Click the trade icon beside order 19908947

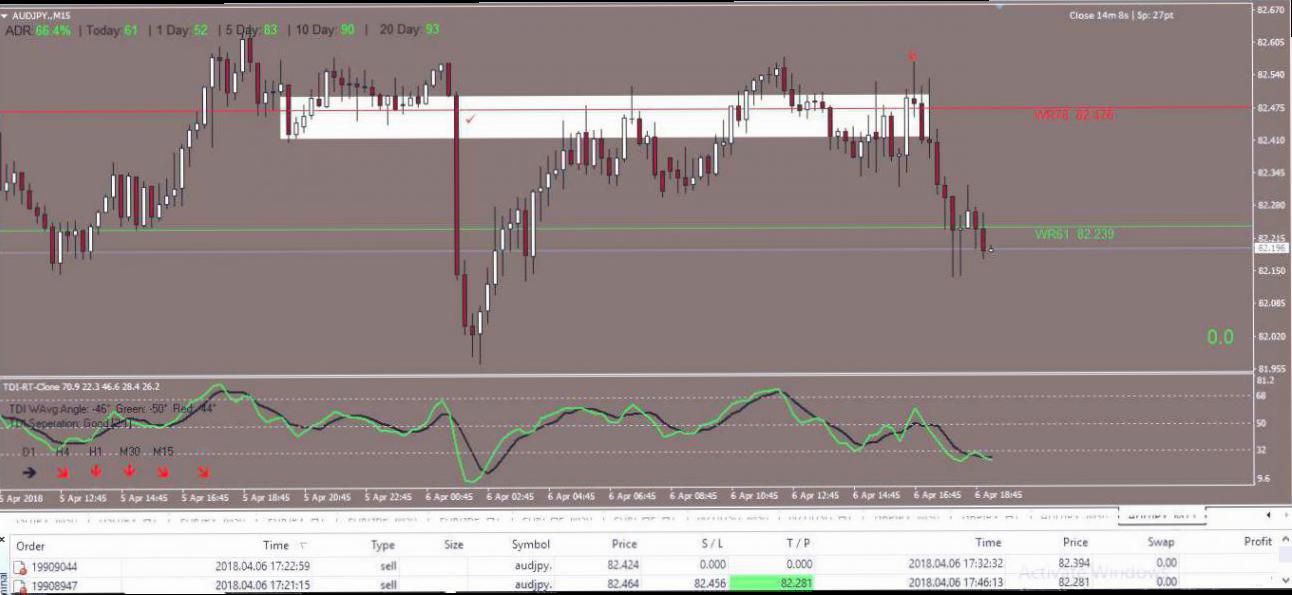point(19,585)
